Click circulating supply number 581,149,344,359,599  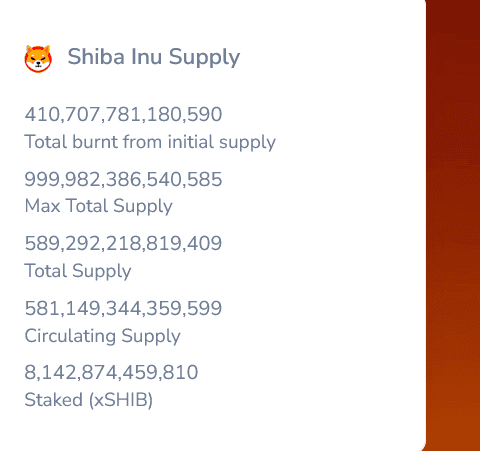tap(123, 308)
